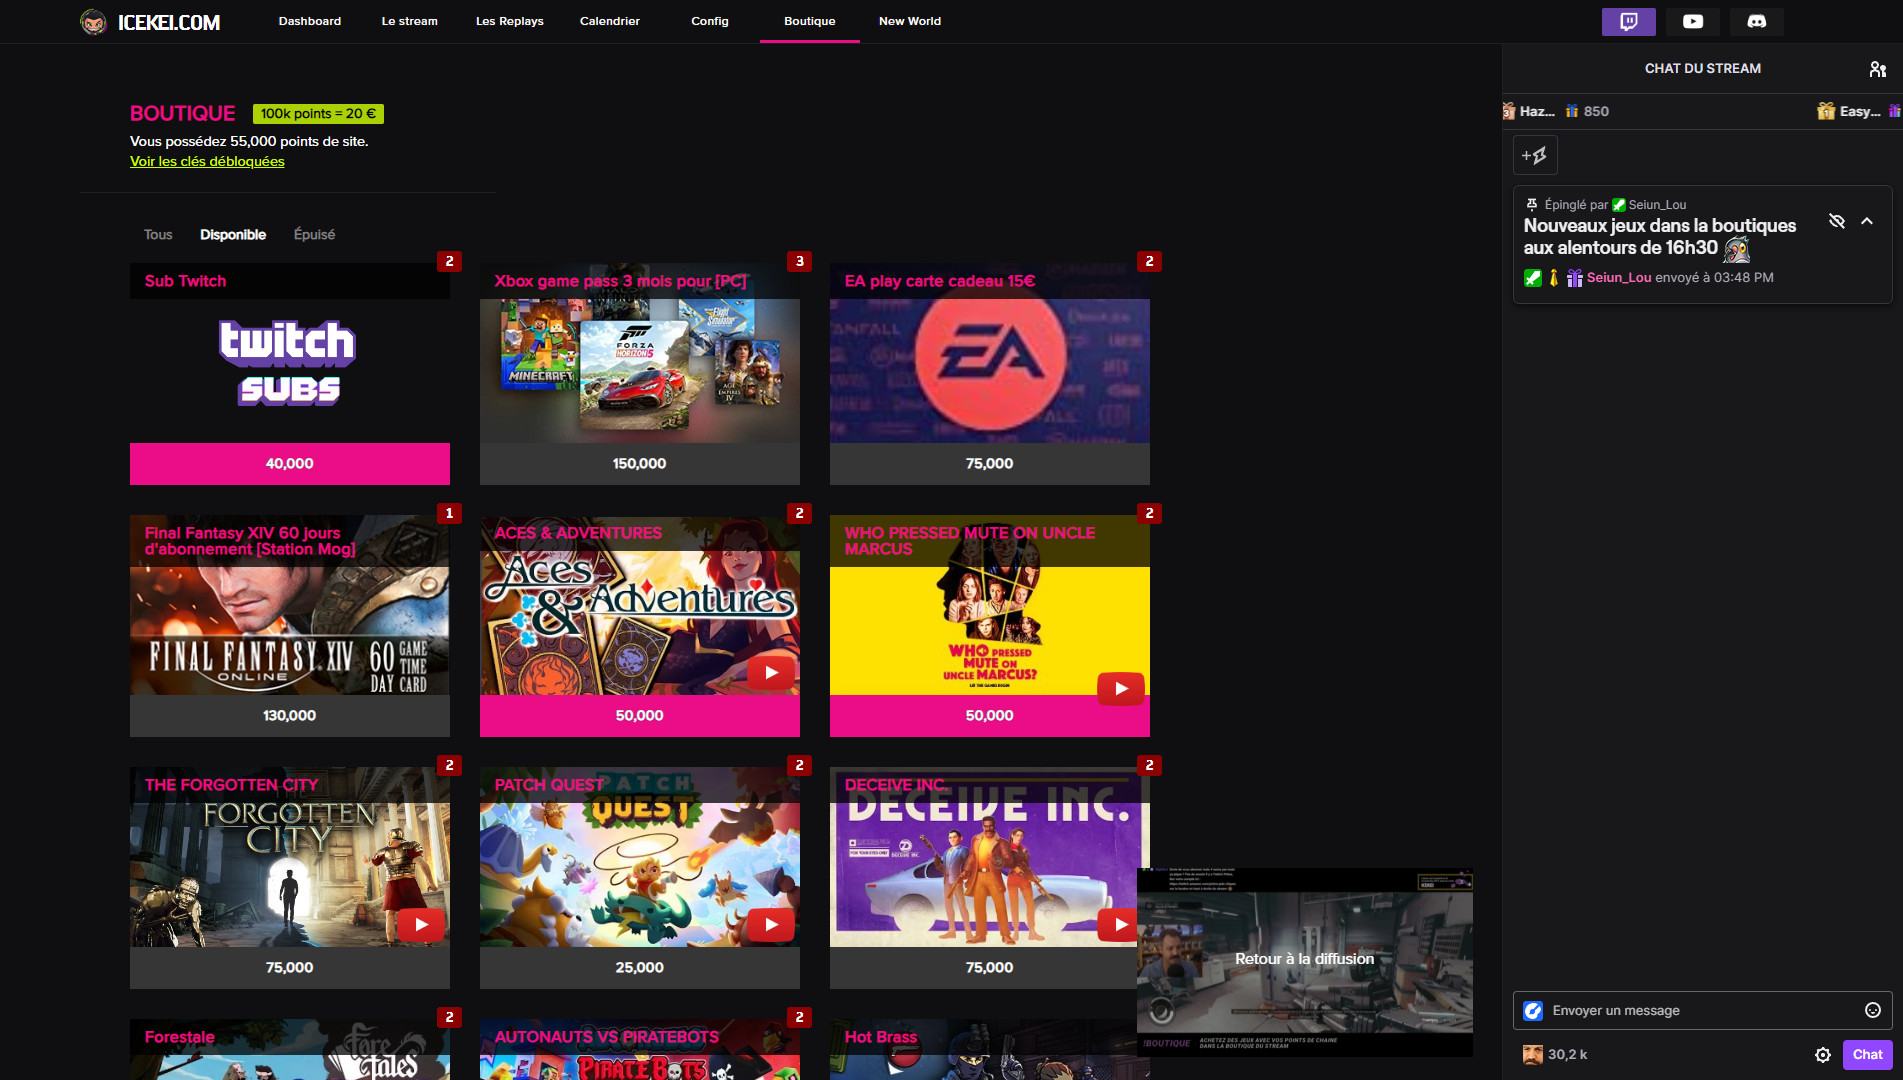Play the Patch Quest trailer
This screenshot has width=1903, height=1080.
(x=771, y=924)
